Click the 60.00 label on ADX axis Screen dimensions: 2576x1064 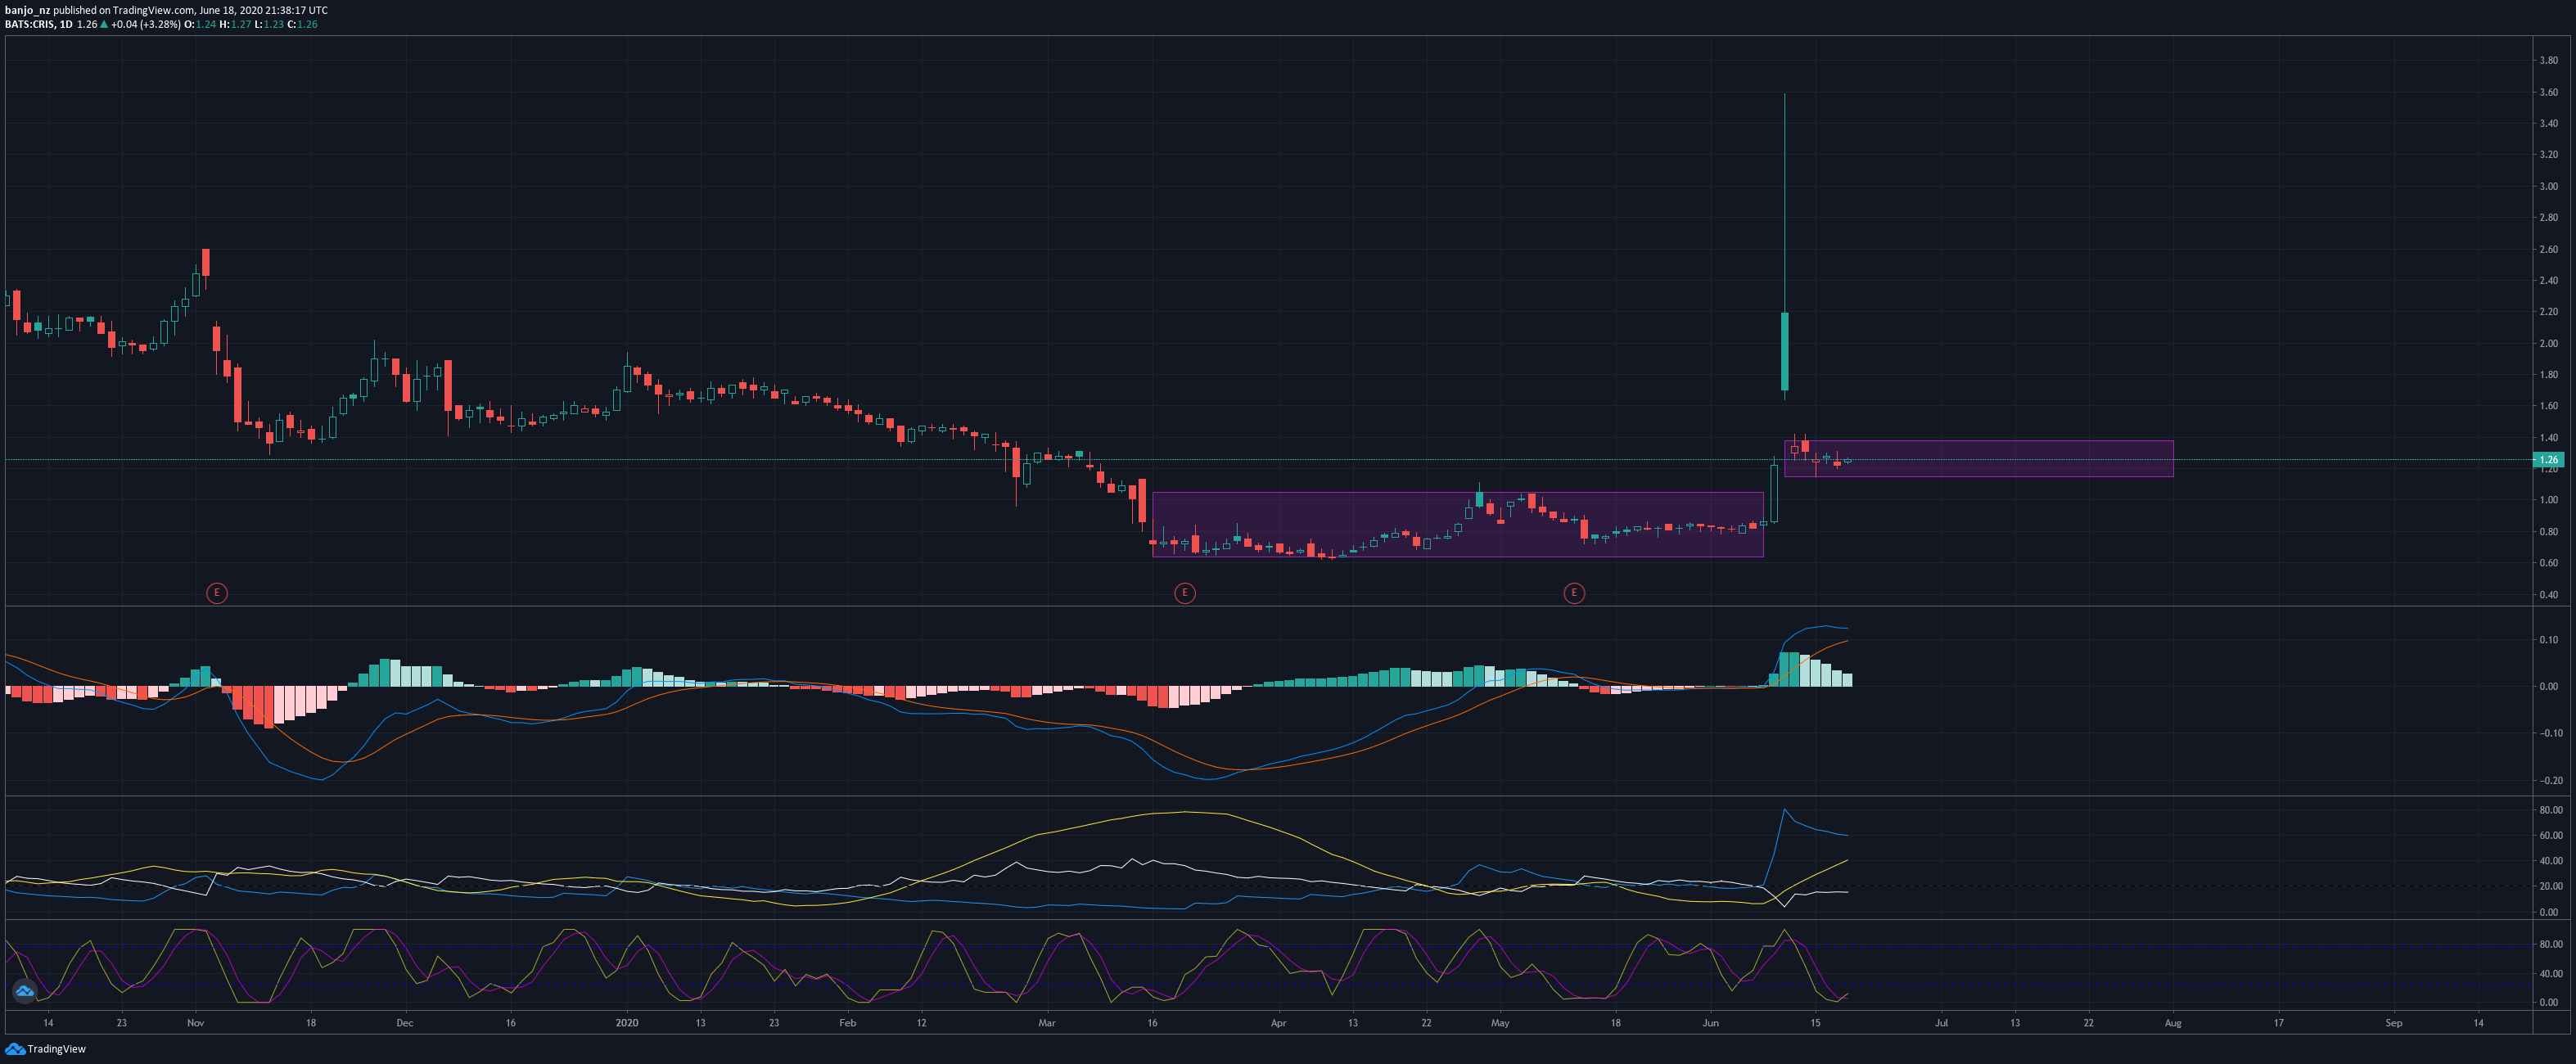click(2550, 835)
